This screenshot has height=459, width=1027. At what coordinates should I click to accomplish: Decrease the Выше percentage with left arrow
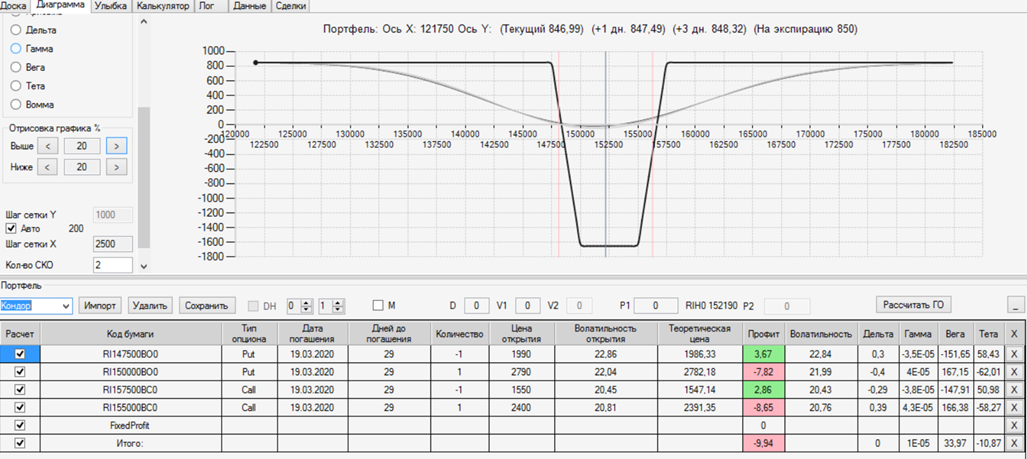(x=48, y=146)
